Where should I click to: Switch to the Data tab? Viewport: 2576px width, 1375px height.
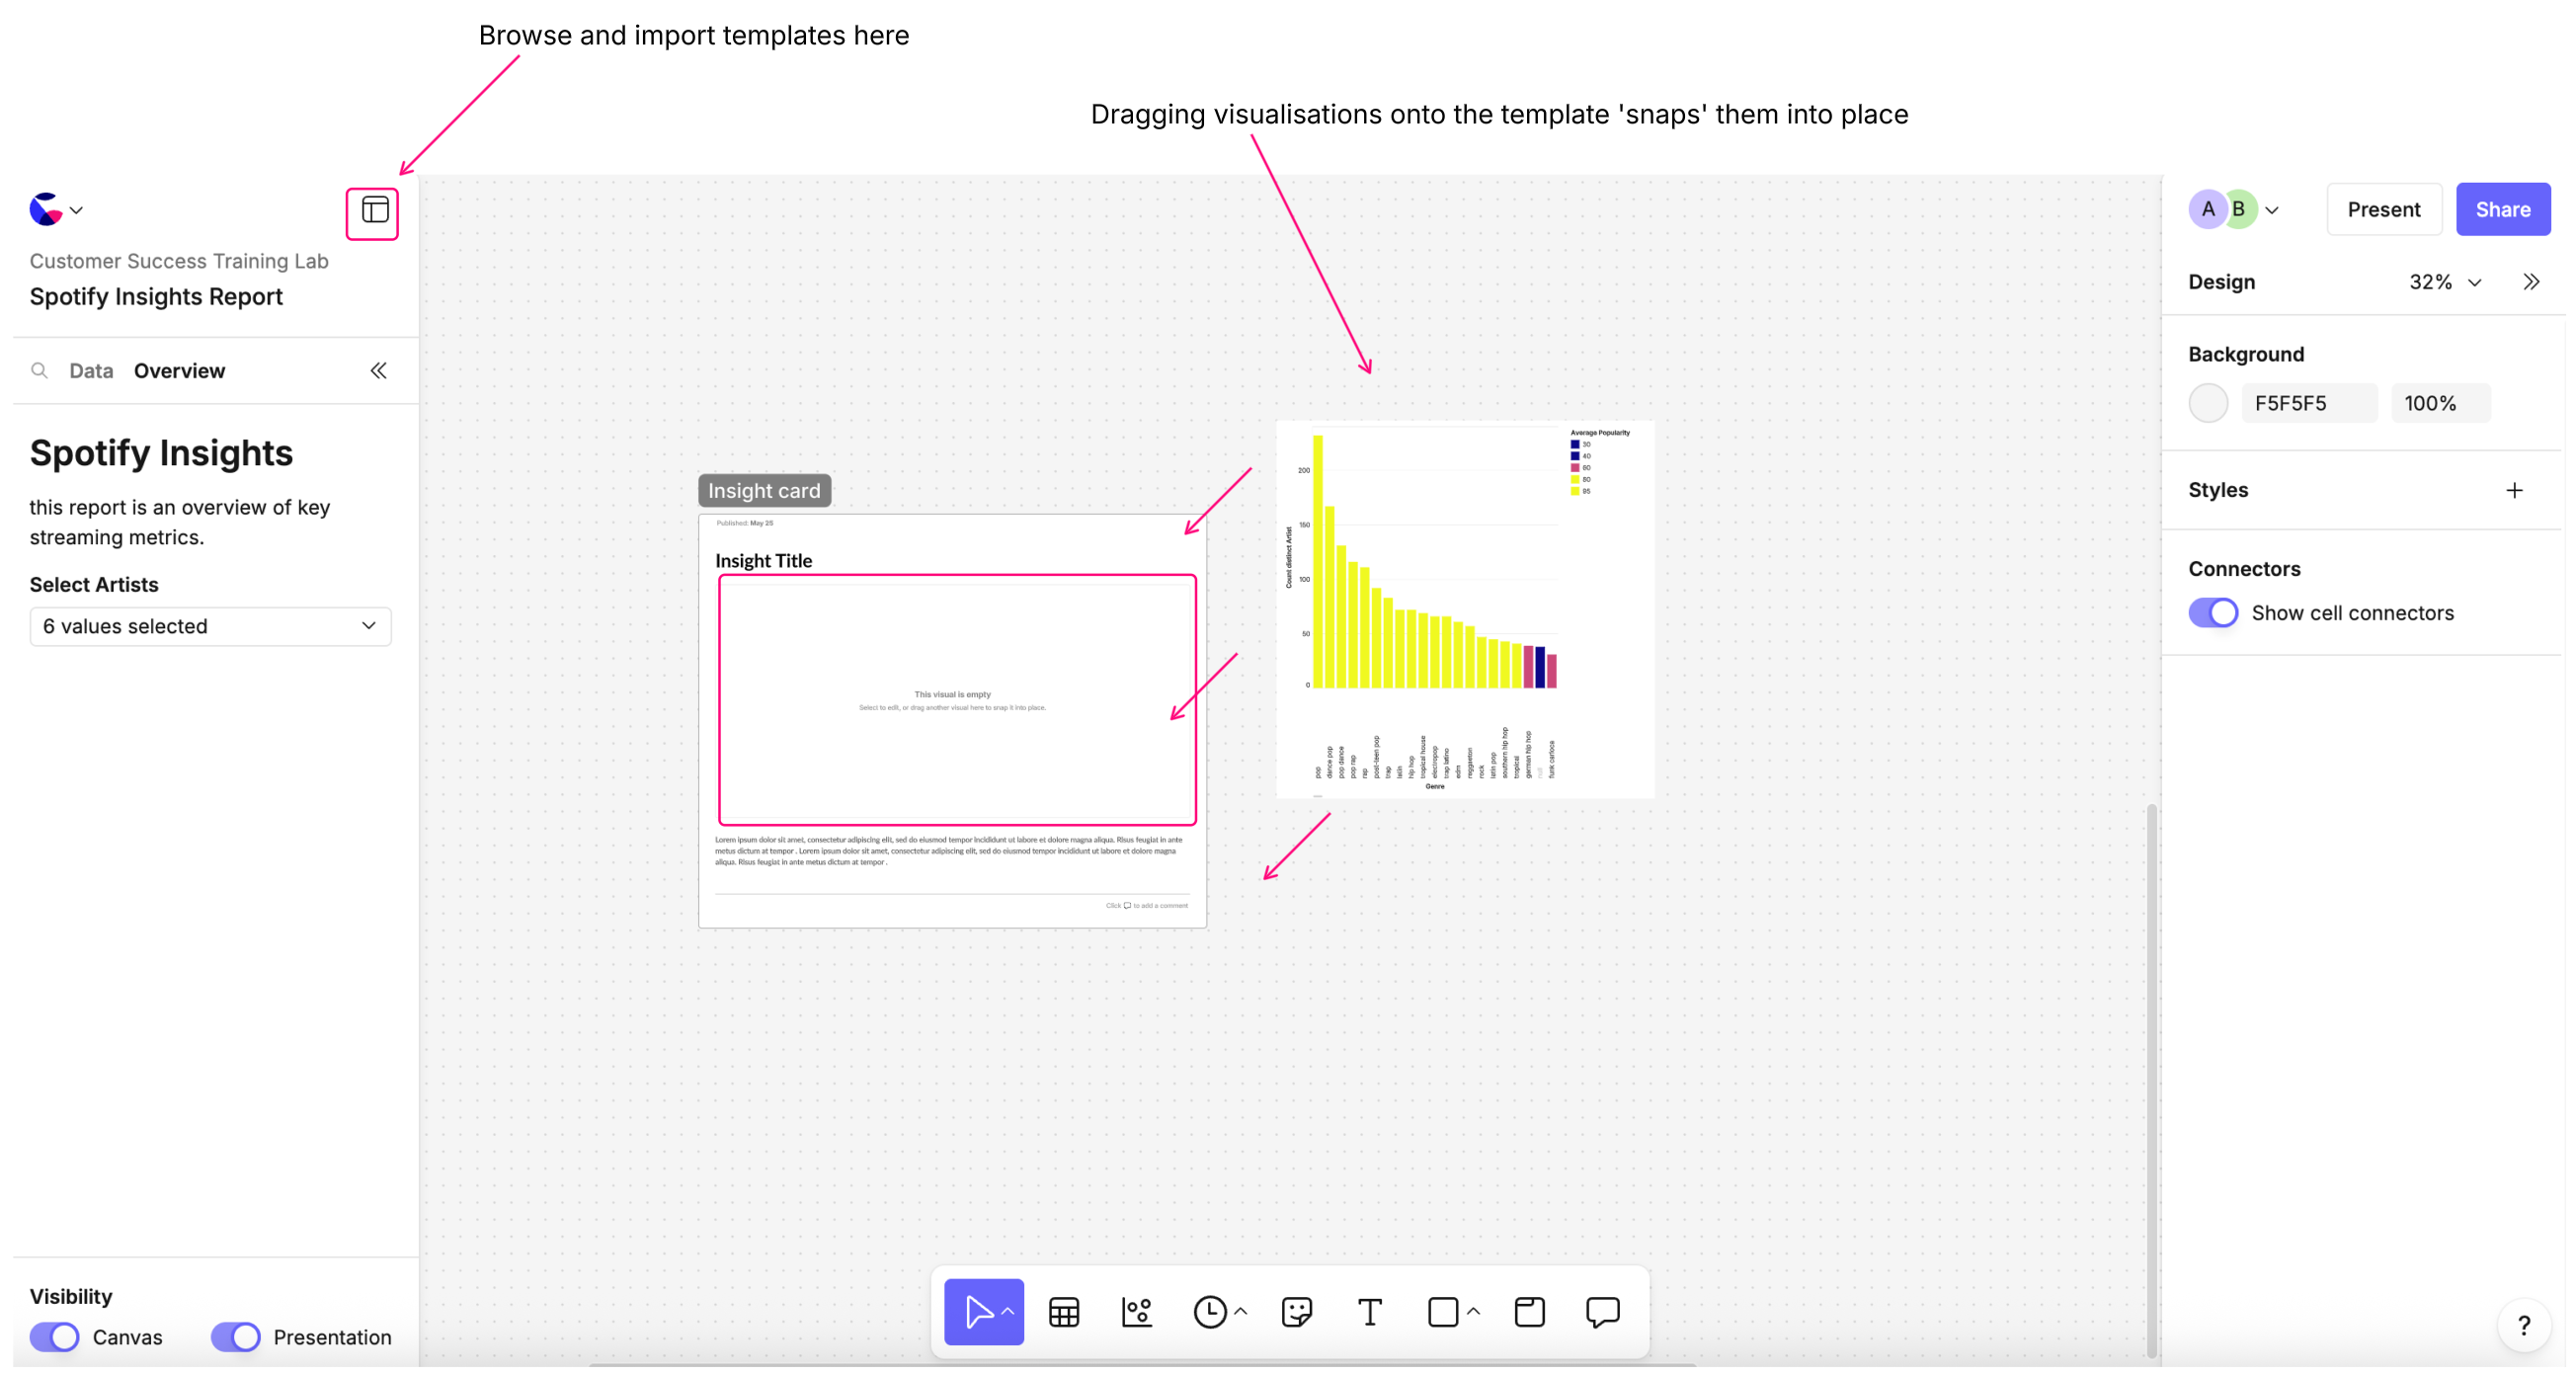[x=91, y=371]
